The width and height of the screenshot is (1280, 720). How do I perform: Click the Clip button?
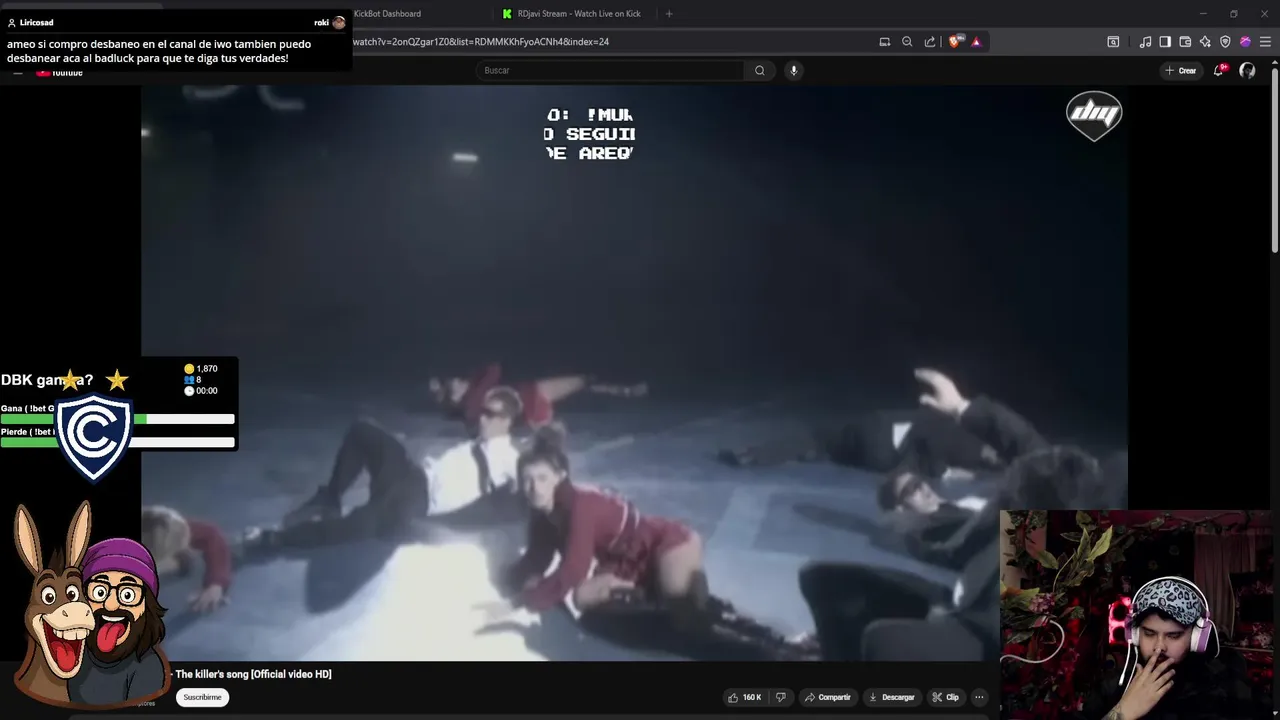[945, 697]
